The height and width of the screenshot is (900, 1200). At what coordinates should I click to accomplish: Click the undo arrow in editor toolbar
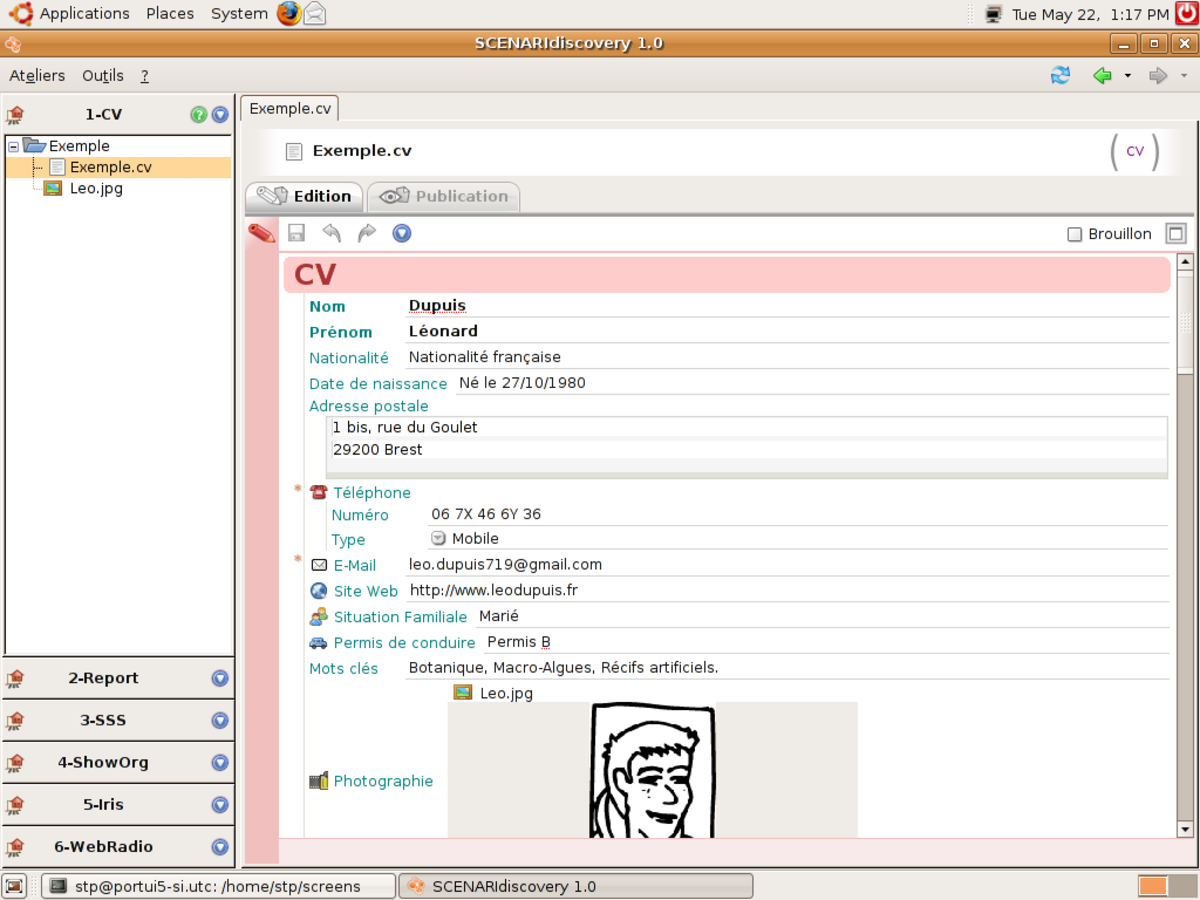pos(332,233)
